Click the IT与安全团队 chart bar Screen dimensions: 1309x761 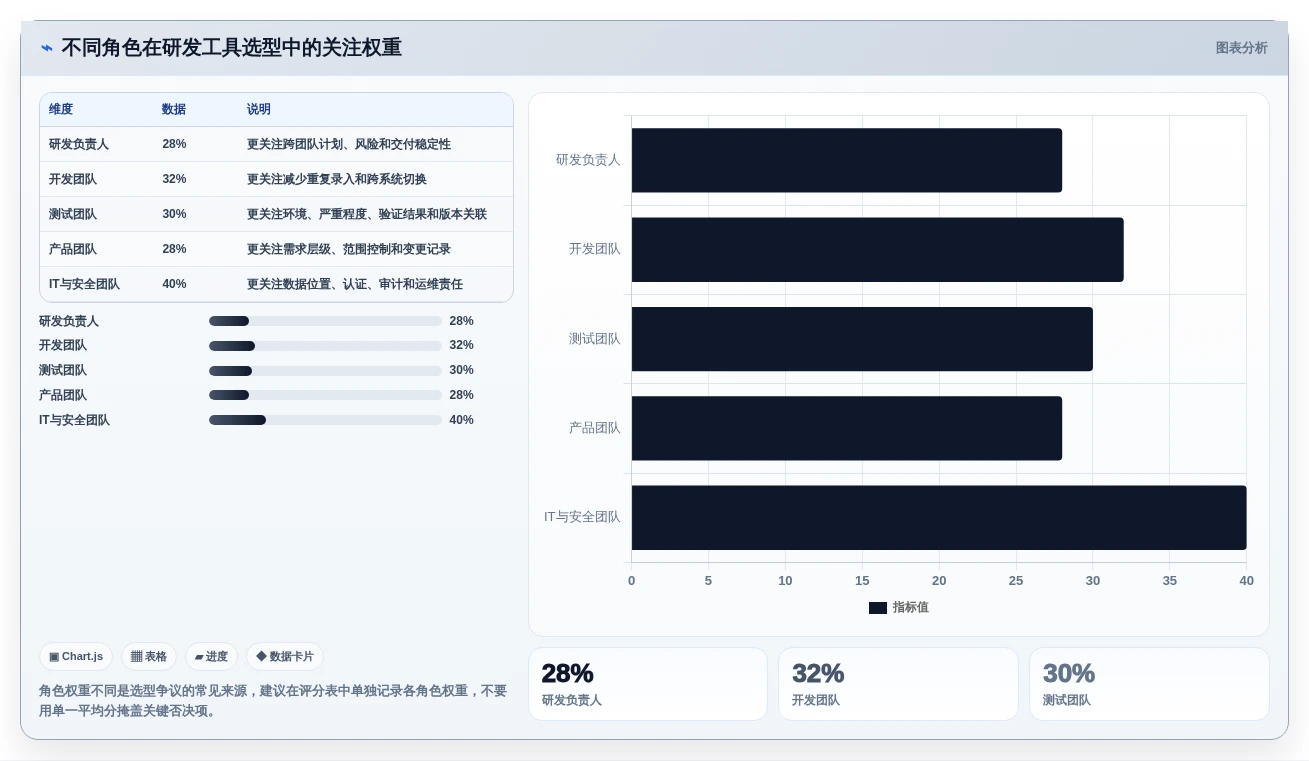pos(939,517)
